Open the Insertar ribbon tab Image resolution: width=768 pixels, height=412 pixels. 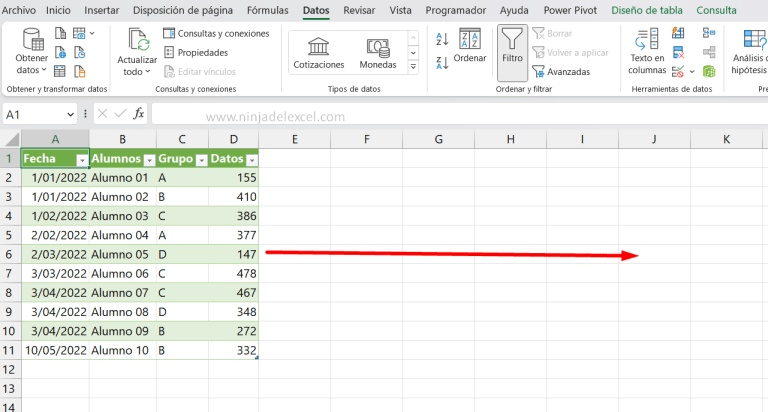(101, 10)
